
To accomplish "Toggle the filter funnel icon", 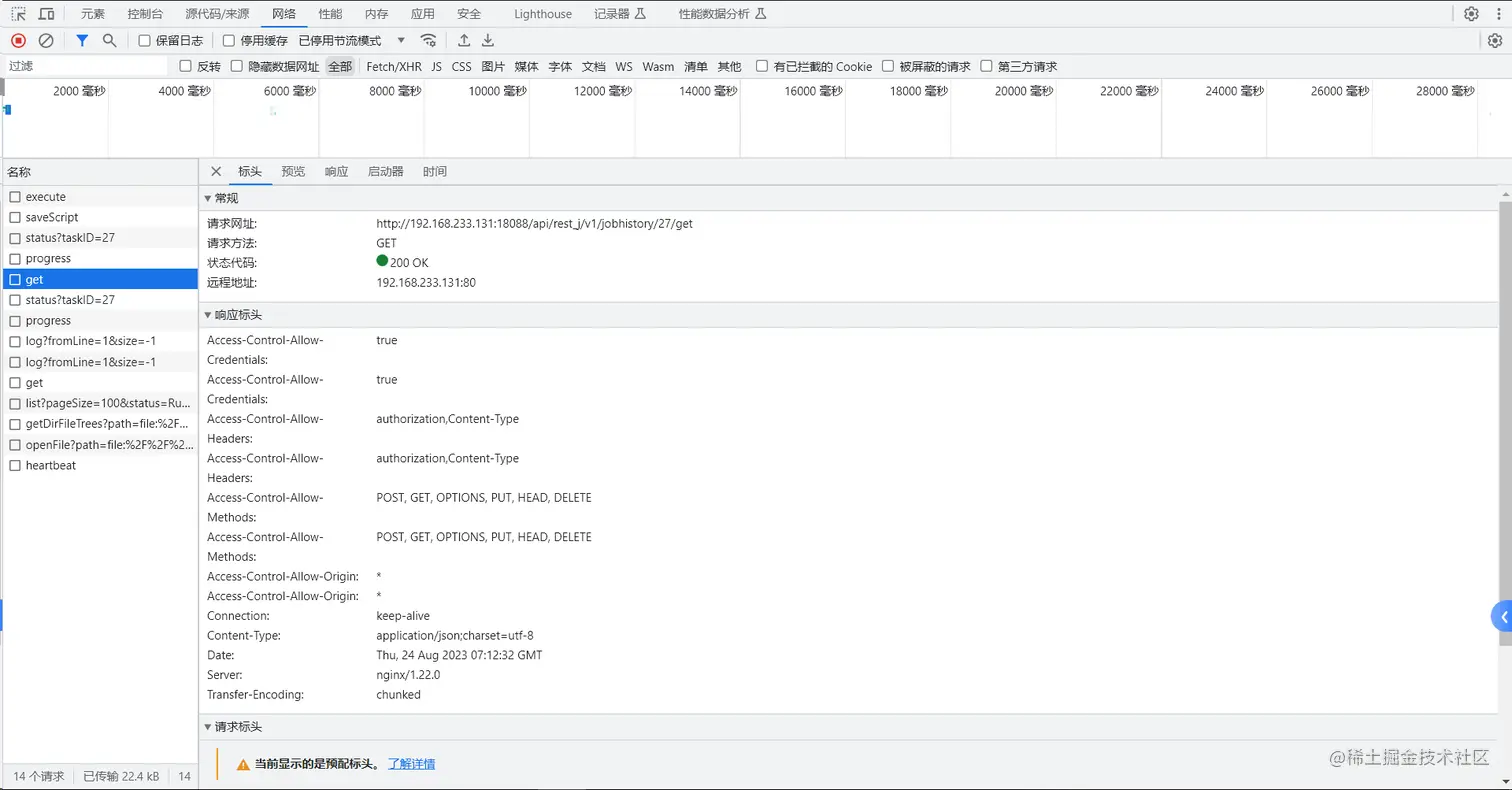I will 82,40.
